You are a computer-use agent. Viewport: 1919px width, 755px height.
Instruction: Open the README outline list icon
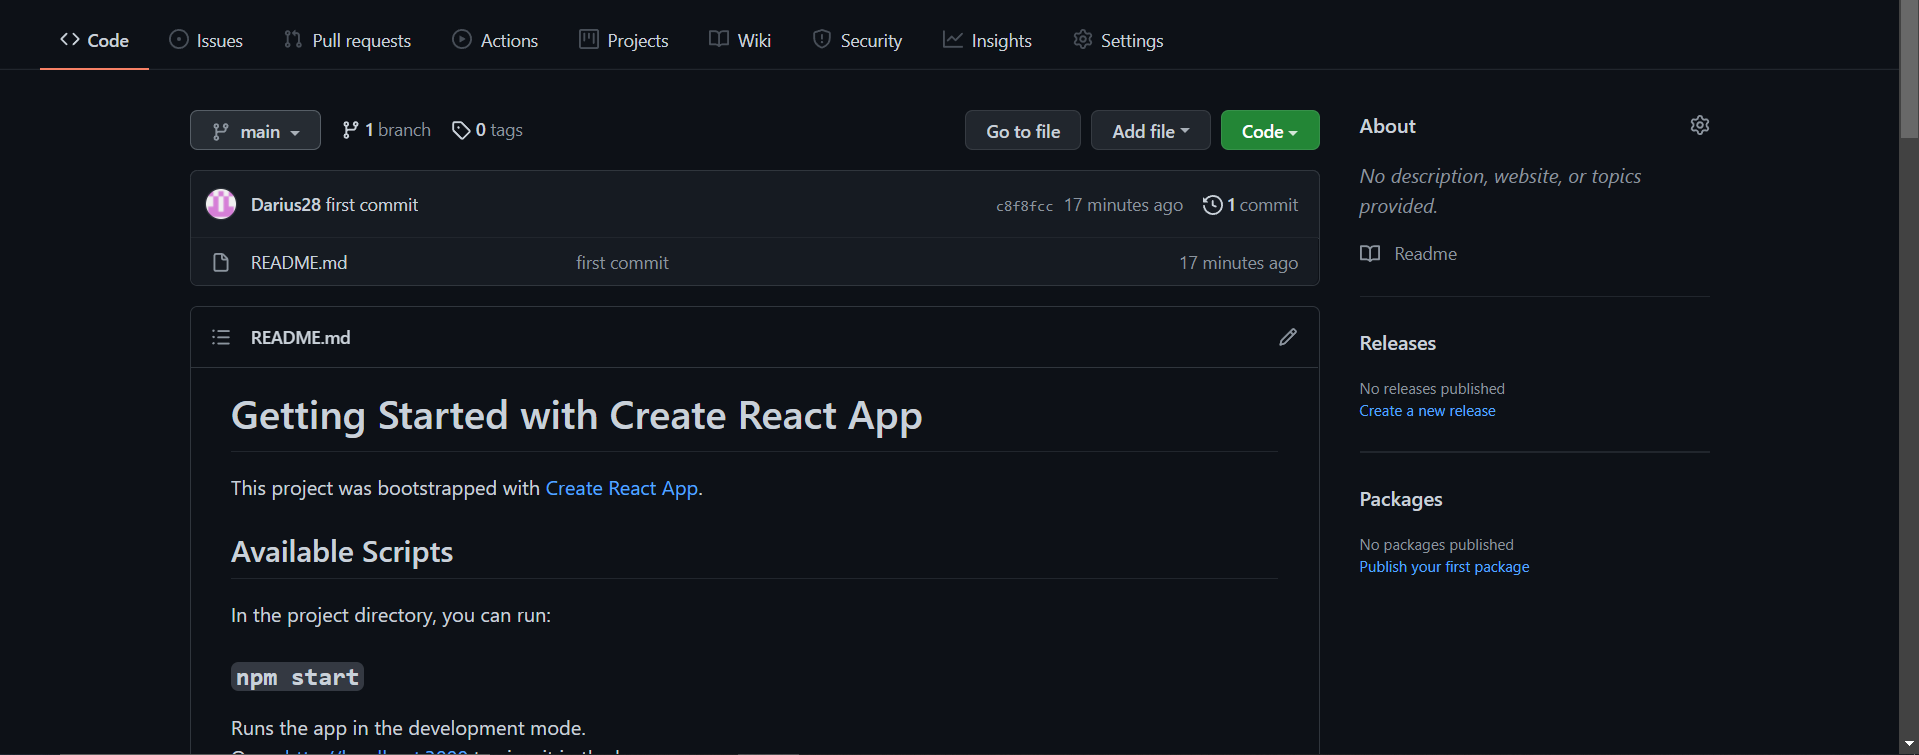221,337
